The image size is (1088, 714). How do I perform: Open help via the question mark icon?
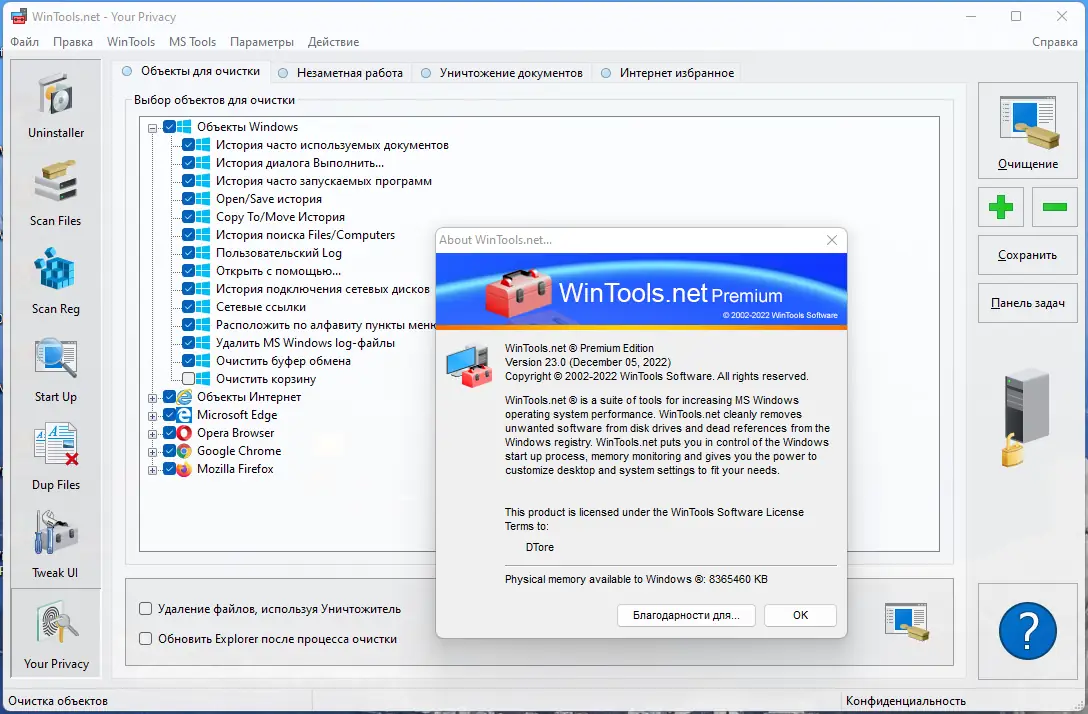pyautogui.click(x=1027, y=630)
